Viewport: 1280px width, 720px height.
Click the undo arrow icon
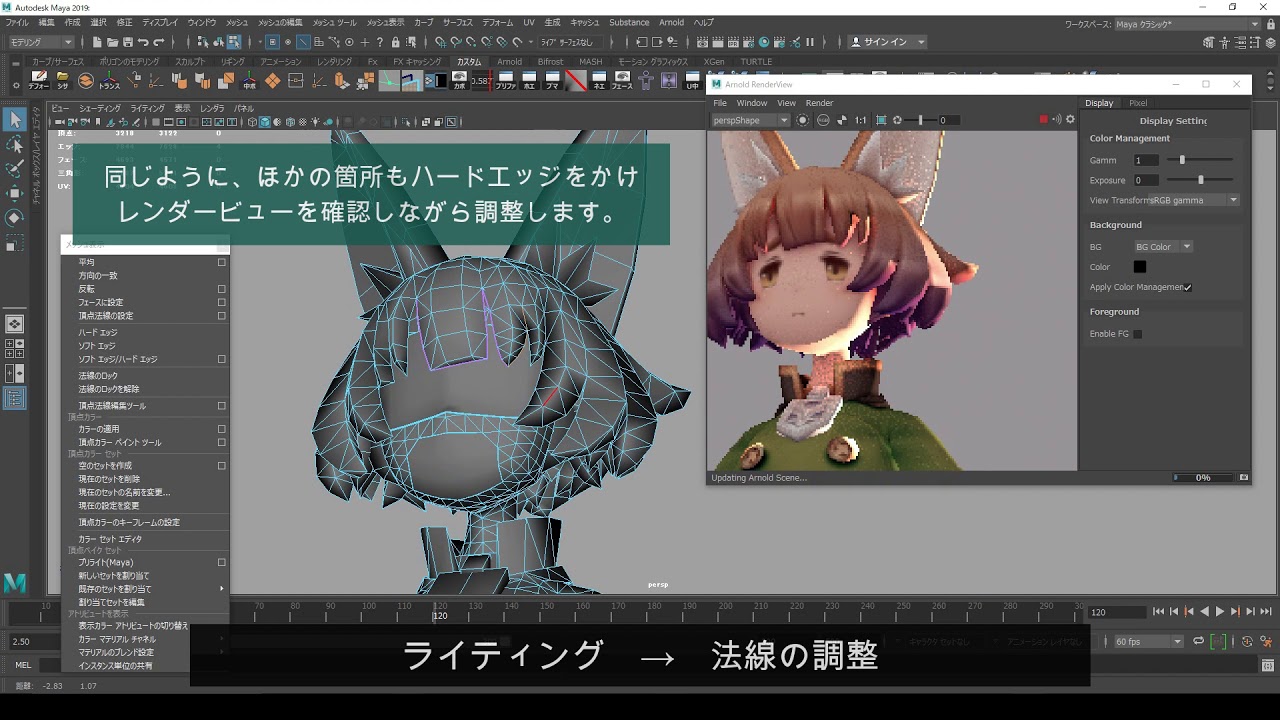[x=143, y=42]
